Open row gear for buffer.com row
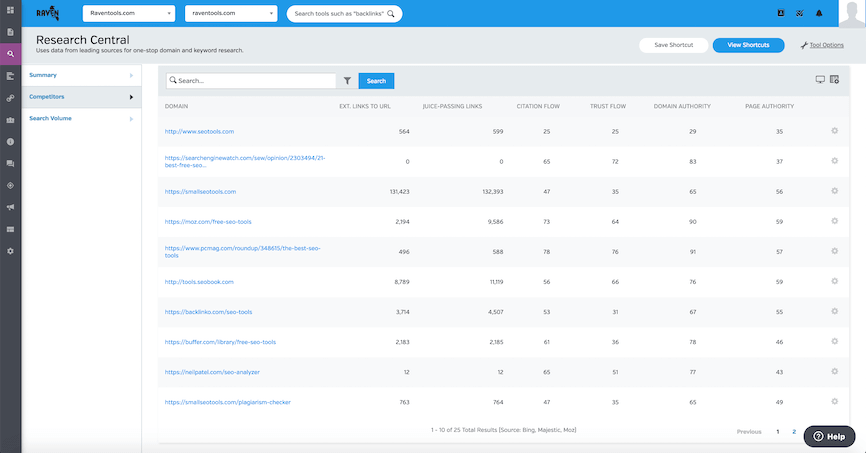This screenshot has height=453, width=866. (x=835, y=341)
